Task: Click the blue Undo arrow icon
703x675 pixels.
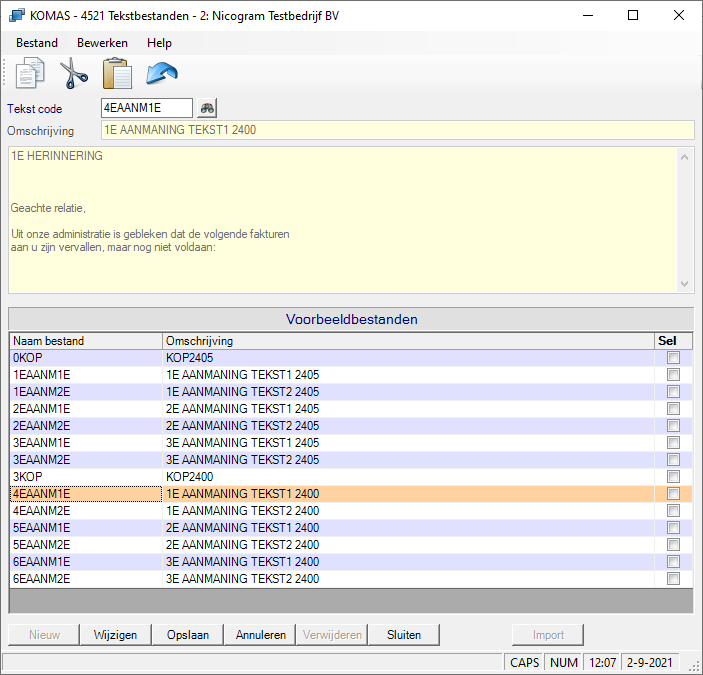Action: pos(162,73)
